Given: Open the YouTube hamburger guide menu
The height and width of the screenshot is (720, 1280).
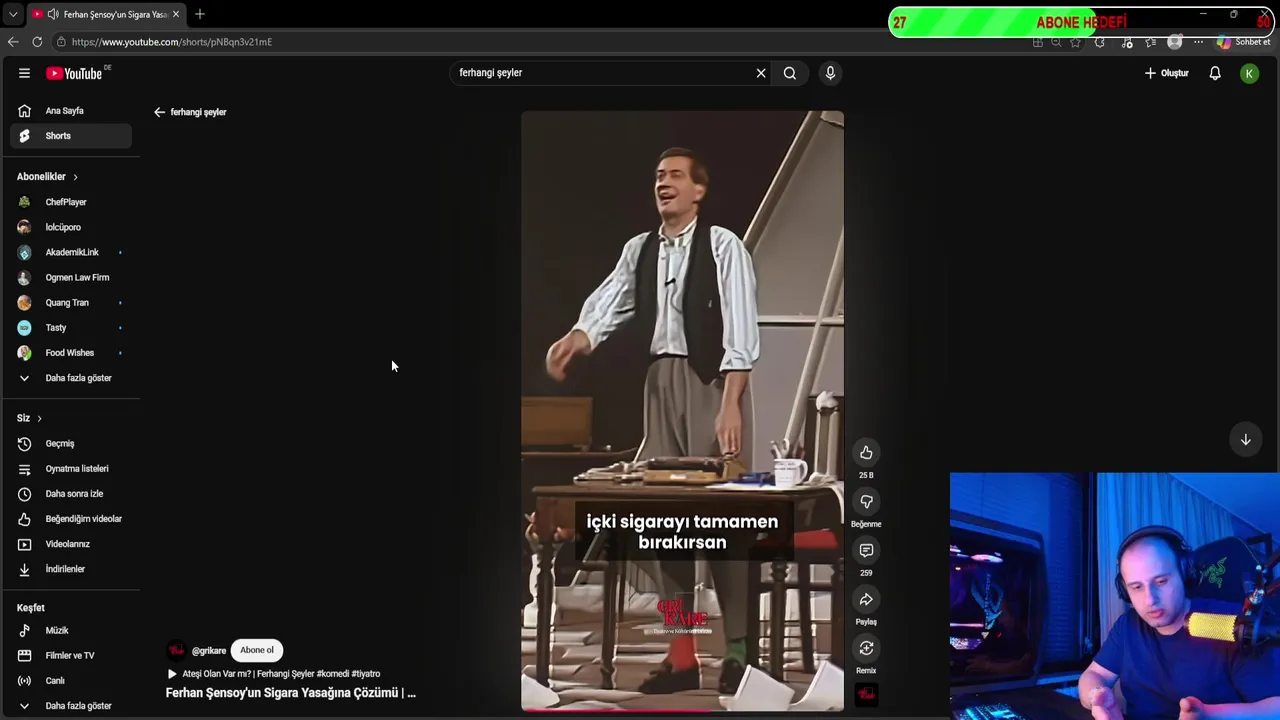Looking at the screenshot, I should coord(24,73).
